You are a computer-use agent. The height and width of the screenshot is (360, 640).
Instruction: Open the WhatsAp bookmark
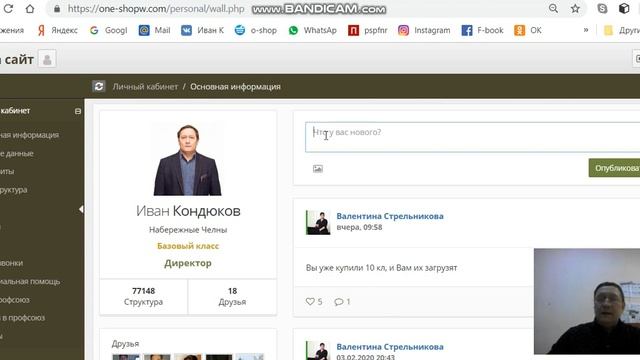pyautogui.click(x=313, y=30)
